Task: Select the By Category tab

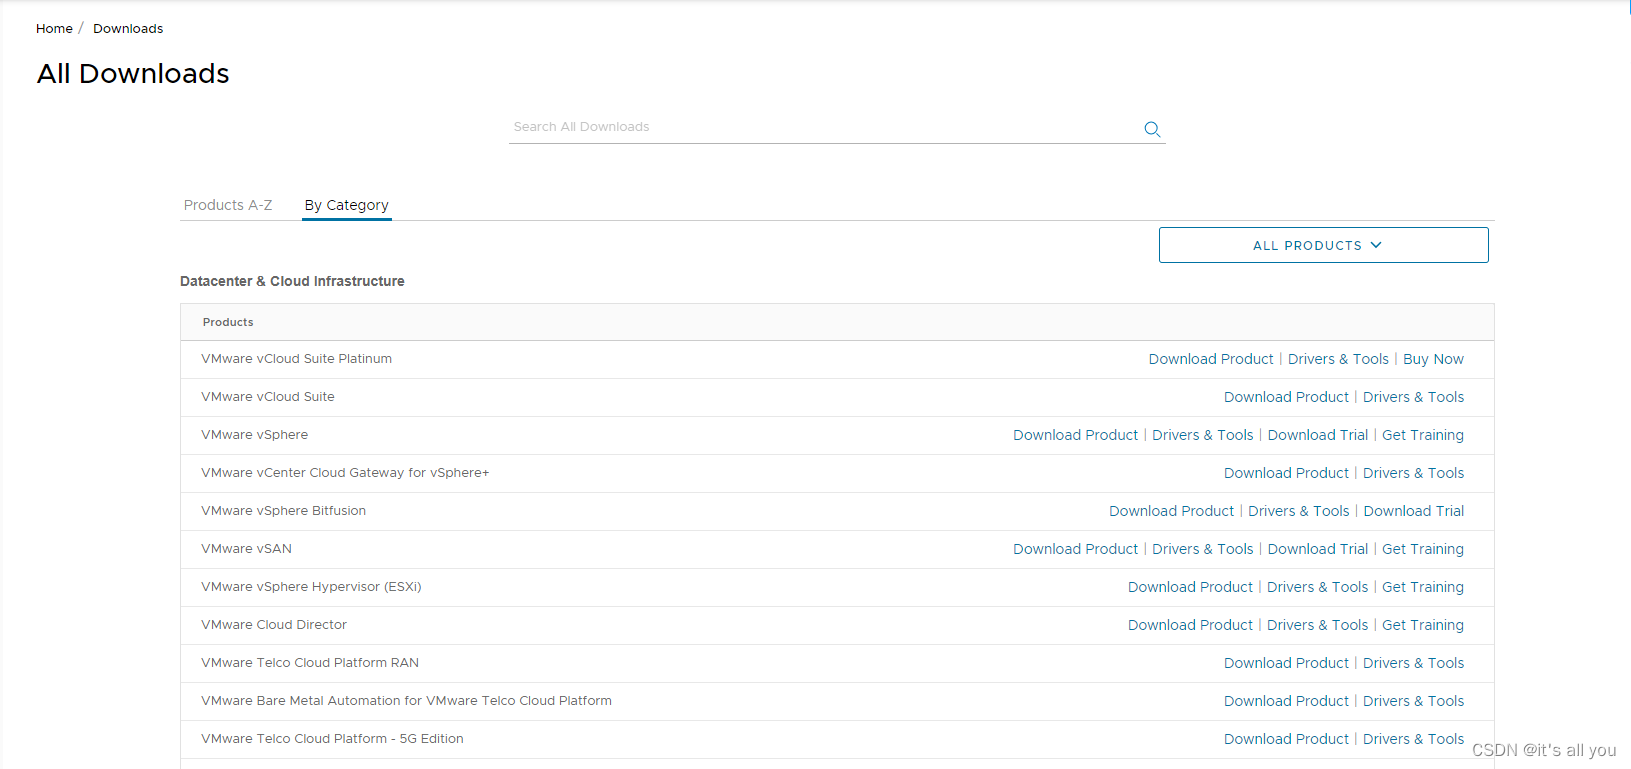Action: 346,205
